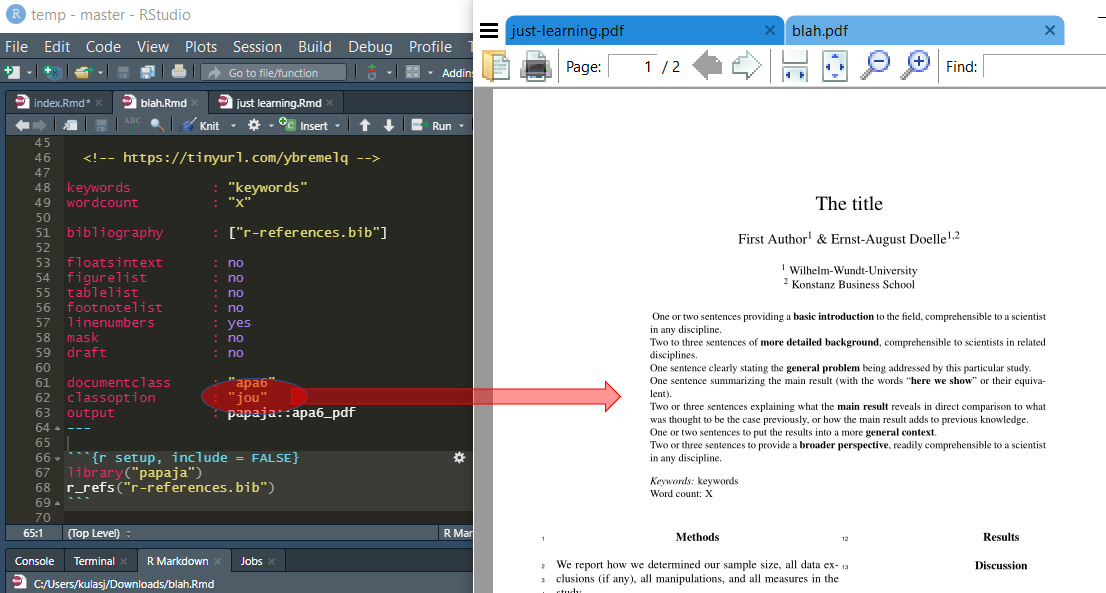The image size is (1106, 593).
Task: Open the File menu
Action: [16, 47]
